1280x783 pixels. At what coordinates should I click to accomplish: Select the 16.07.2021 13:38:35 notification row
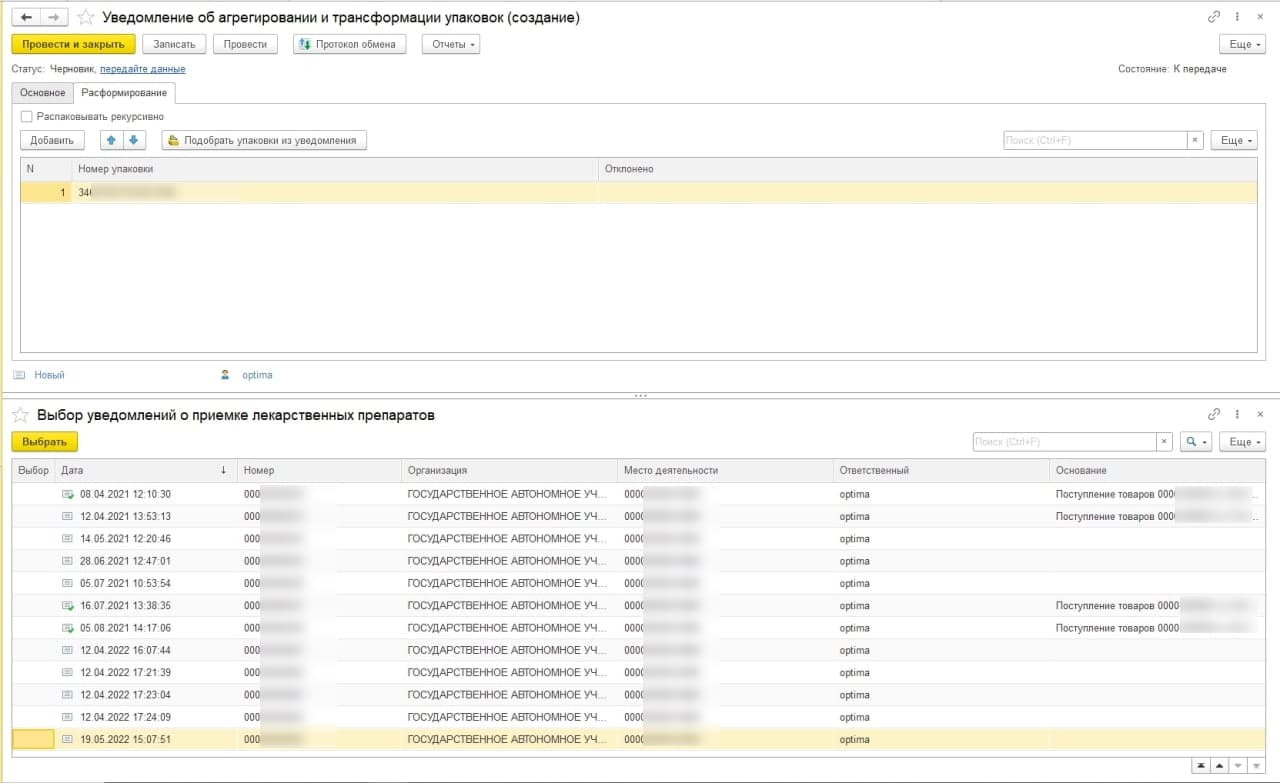125,606
